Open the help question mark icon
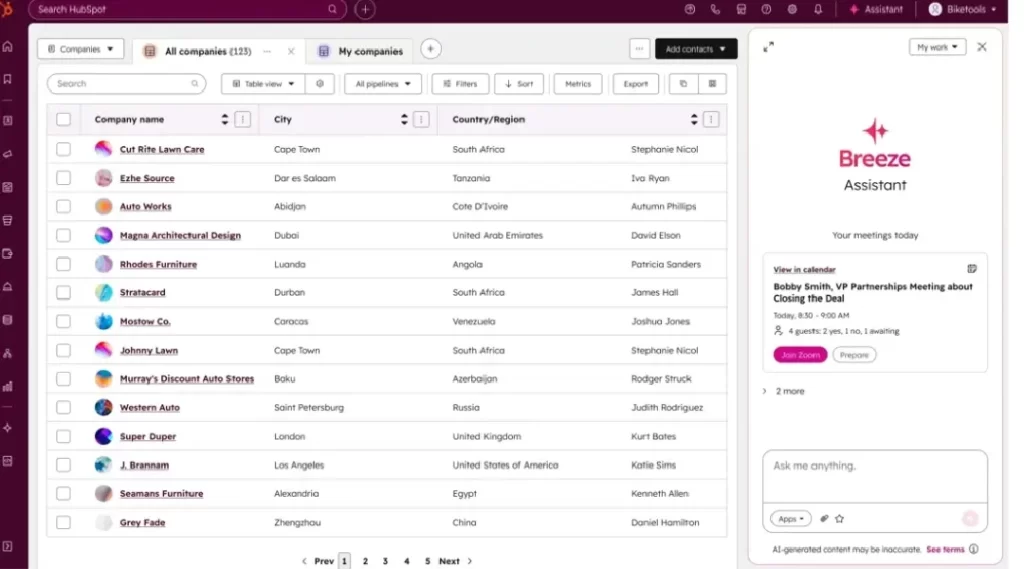 [766, 9]
